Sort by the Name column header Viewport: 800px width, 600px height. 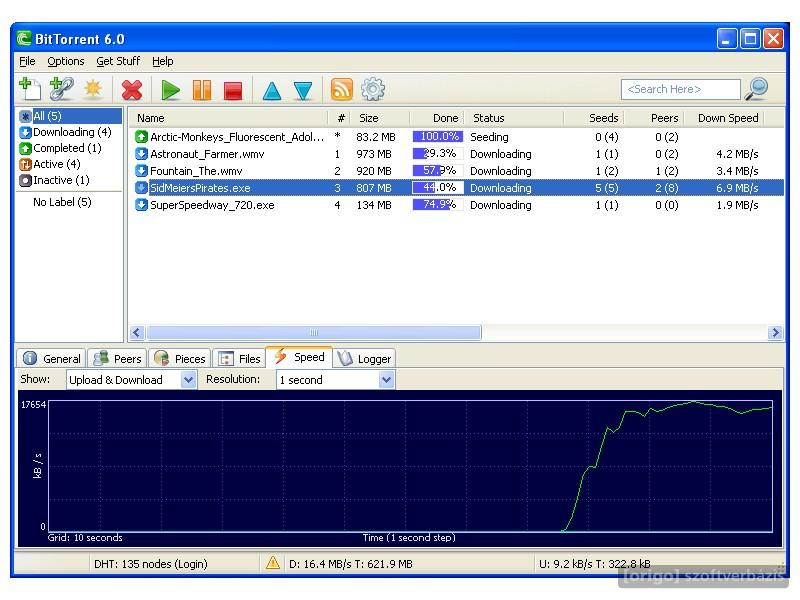(228, 118)
